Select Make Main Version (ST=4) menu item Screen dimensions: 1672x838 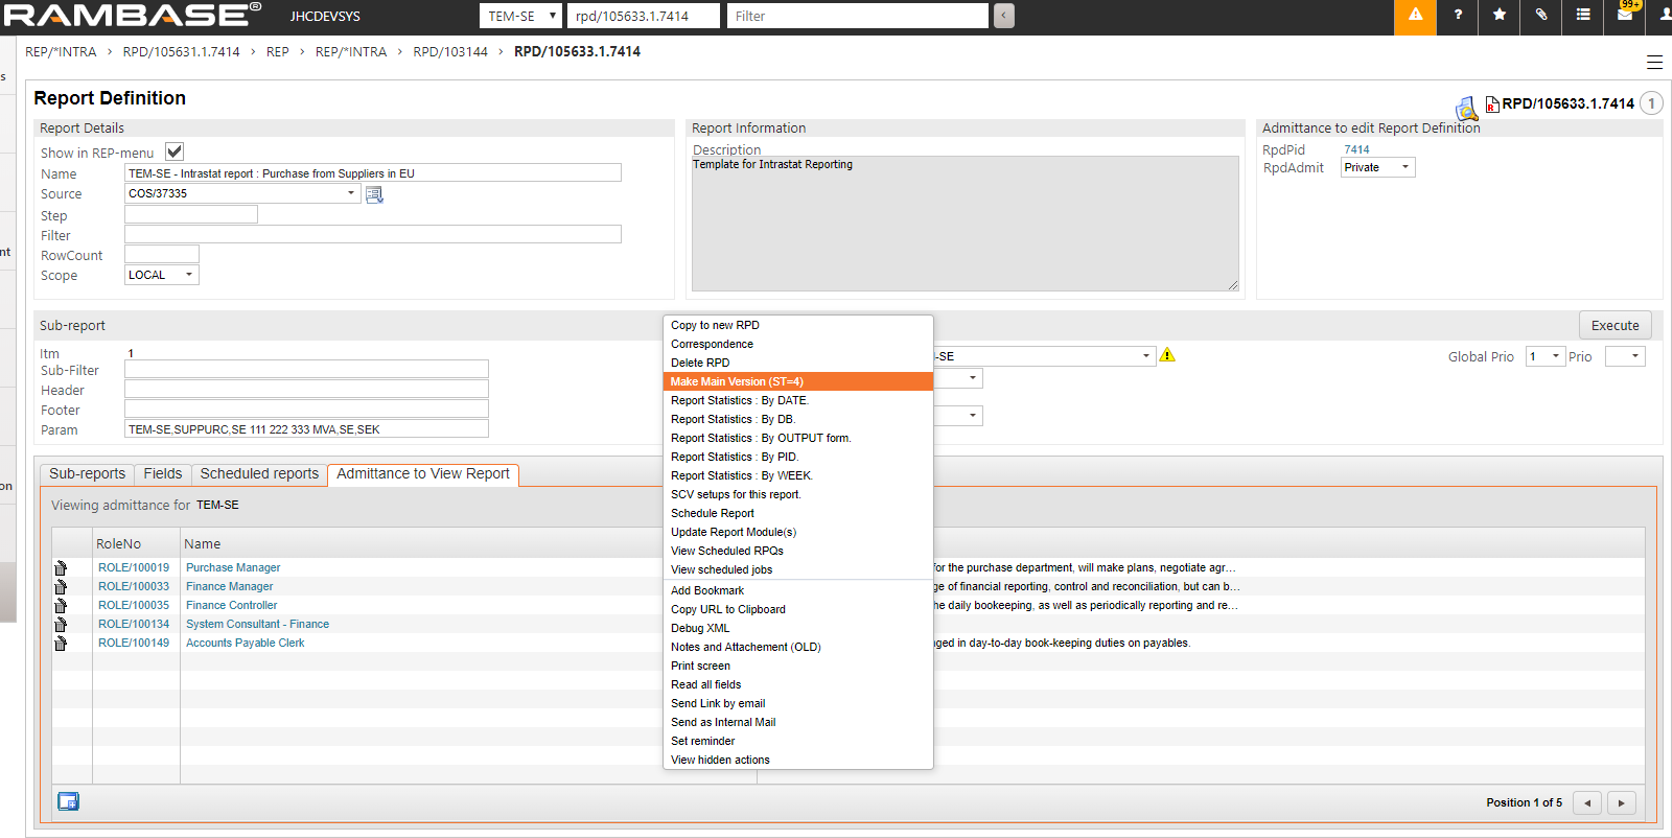(x=797, y=382)
